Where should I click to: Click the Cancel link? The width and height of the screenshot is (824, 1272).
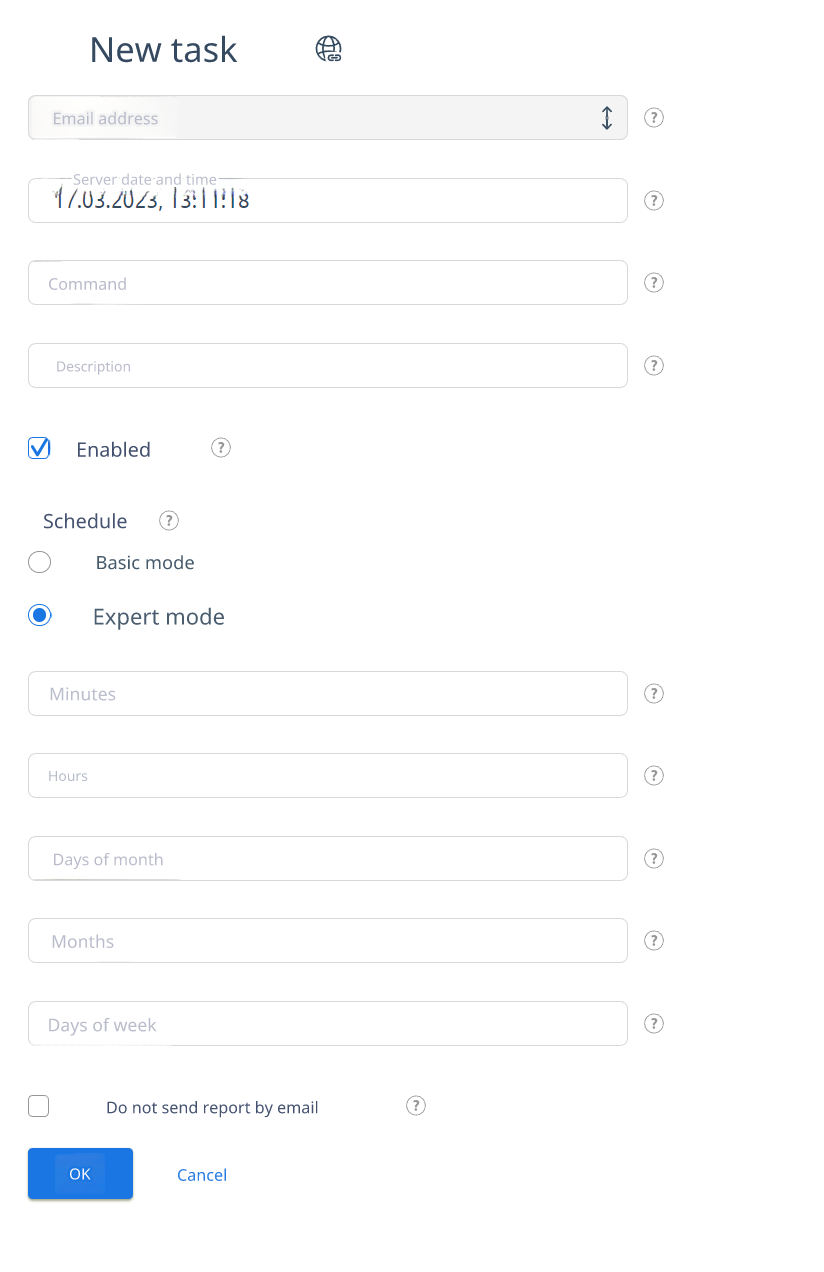point(202,1175)
